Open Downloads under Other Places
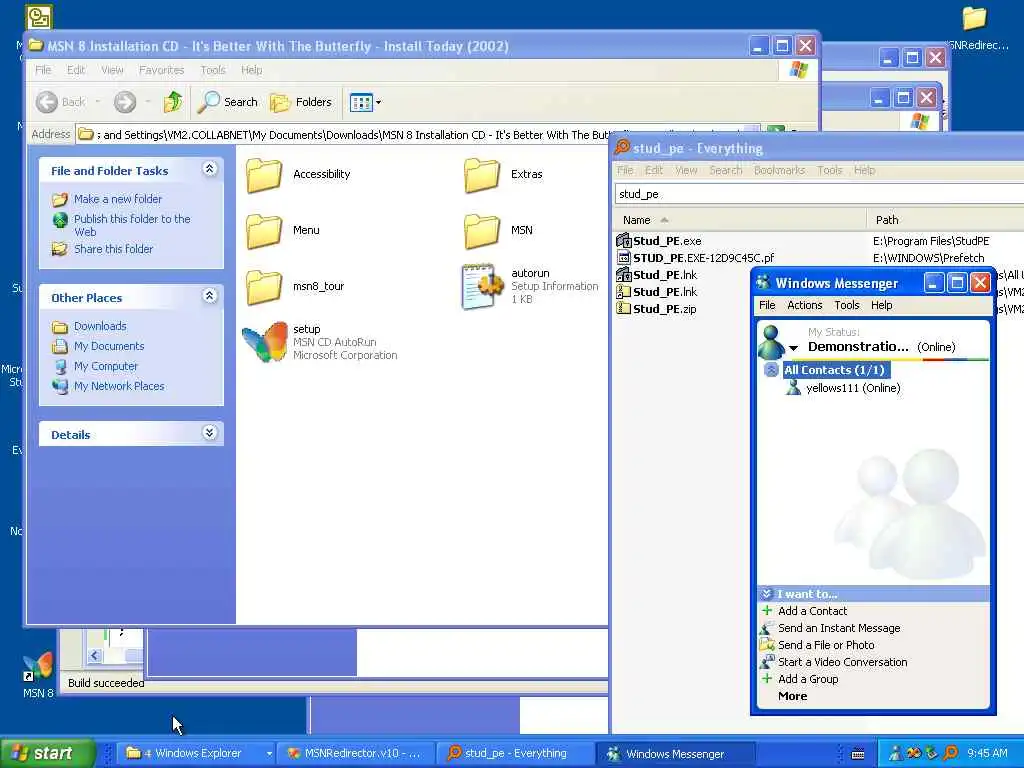1024x768 pixels. pos(100,326)
